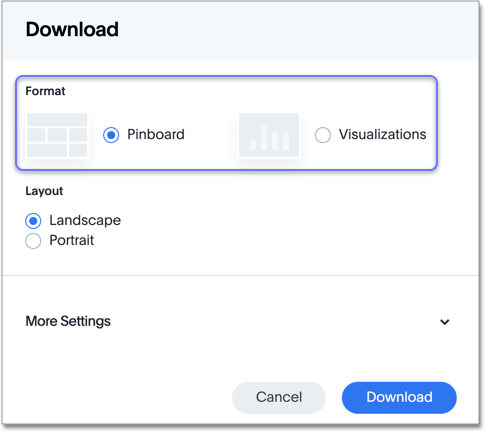This screenshot has width=485, height=432.
Task: Choose the Portrait layout option
Action: pos(33,241)
